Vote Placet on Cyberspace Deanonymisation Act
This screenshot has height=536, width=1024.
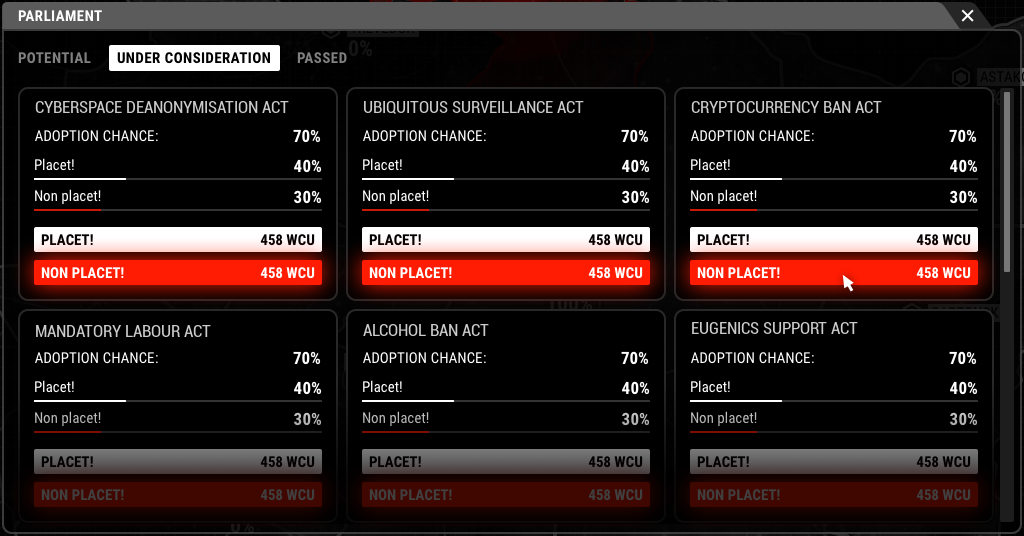178,240
